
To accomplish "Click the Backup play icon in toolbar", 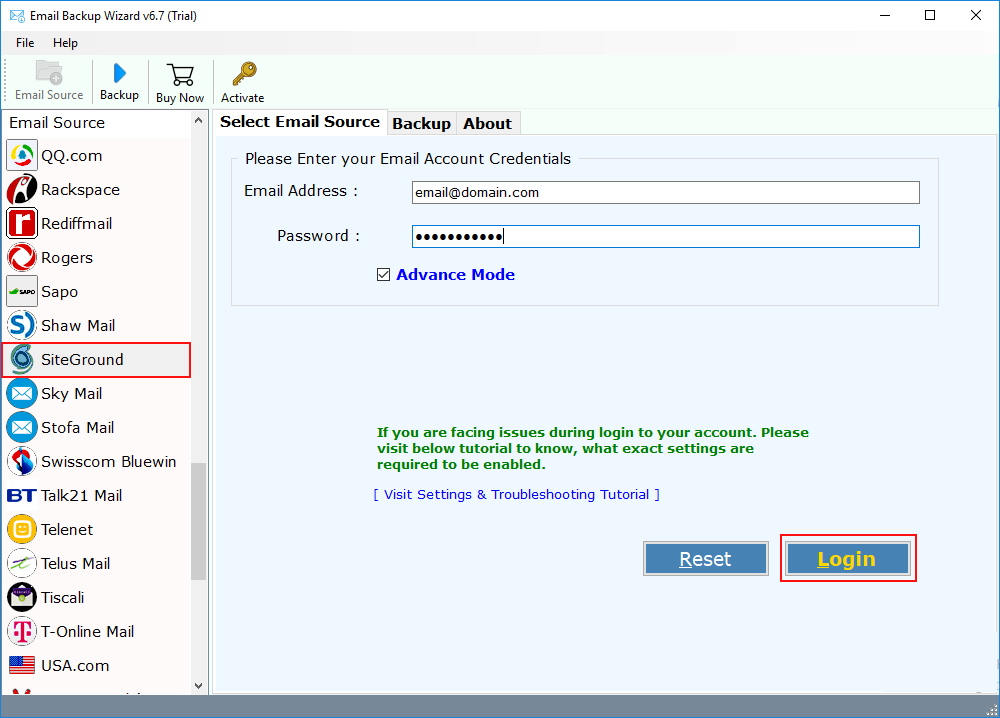I will (x=119, y=73).
